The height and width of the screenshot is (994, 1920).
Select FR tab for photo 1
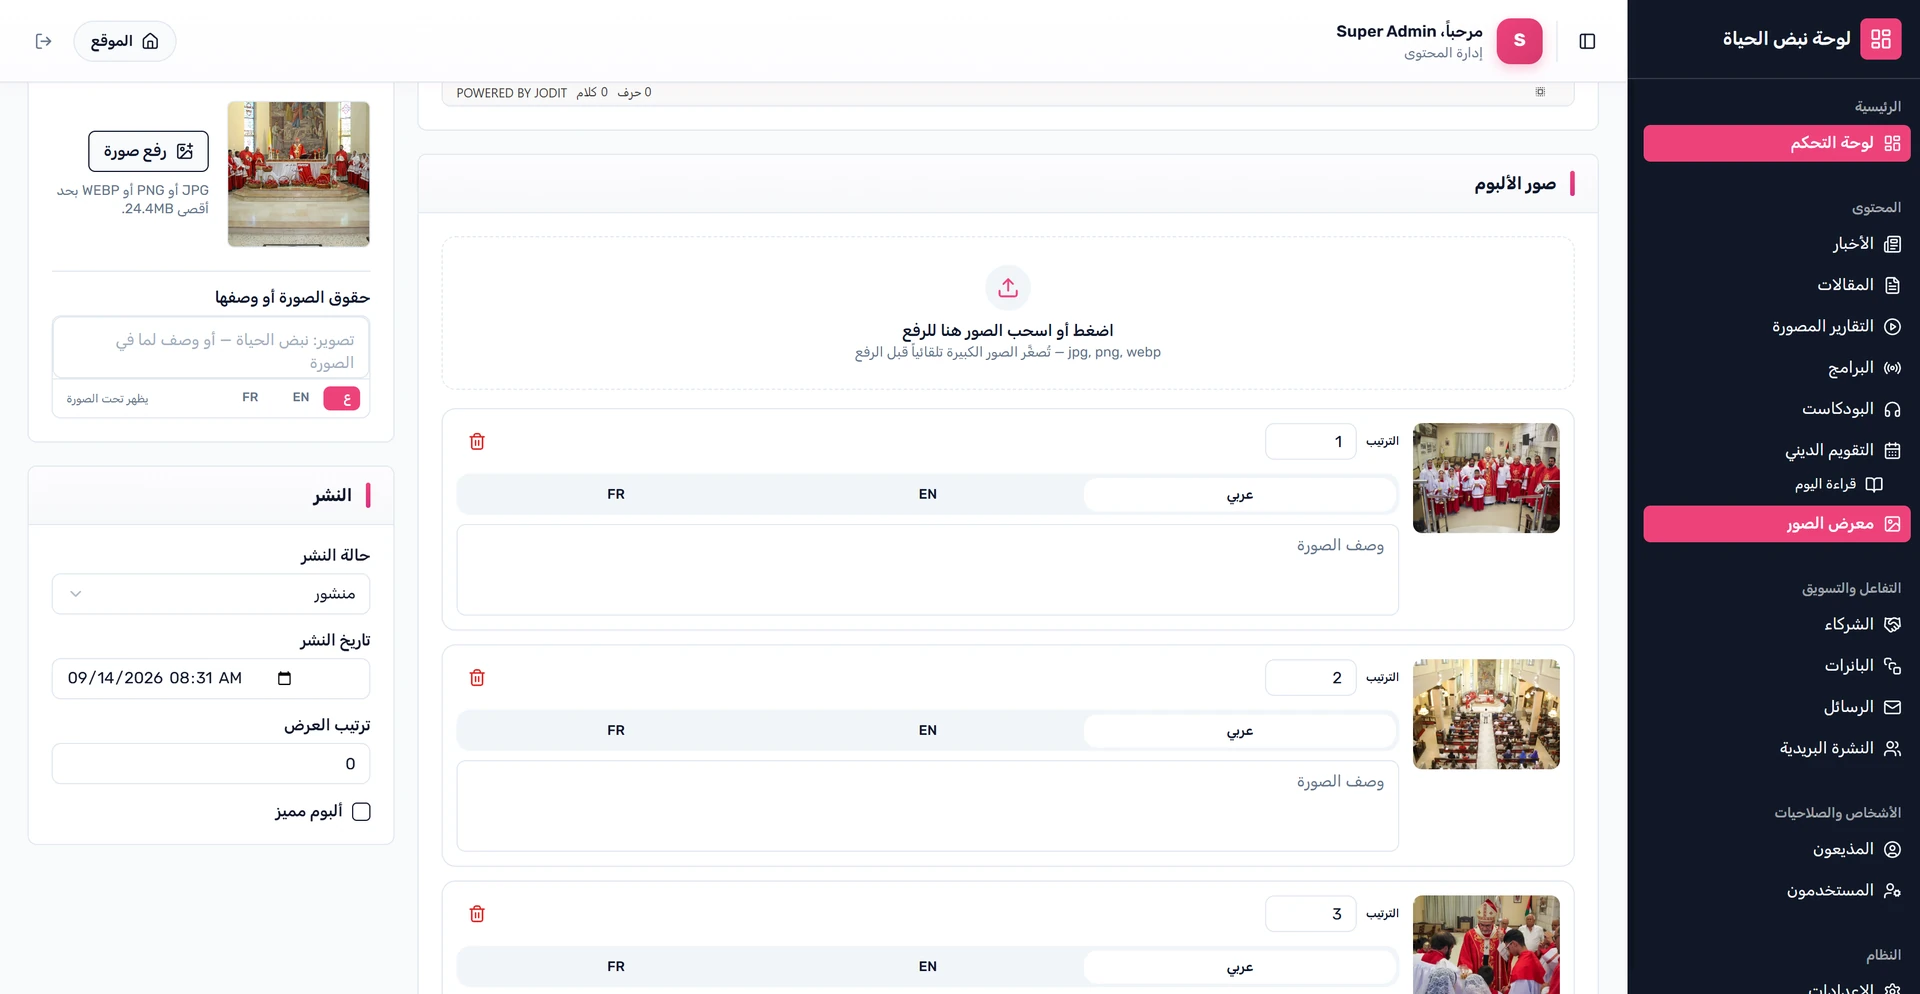[616, 494]
